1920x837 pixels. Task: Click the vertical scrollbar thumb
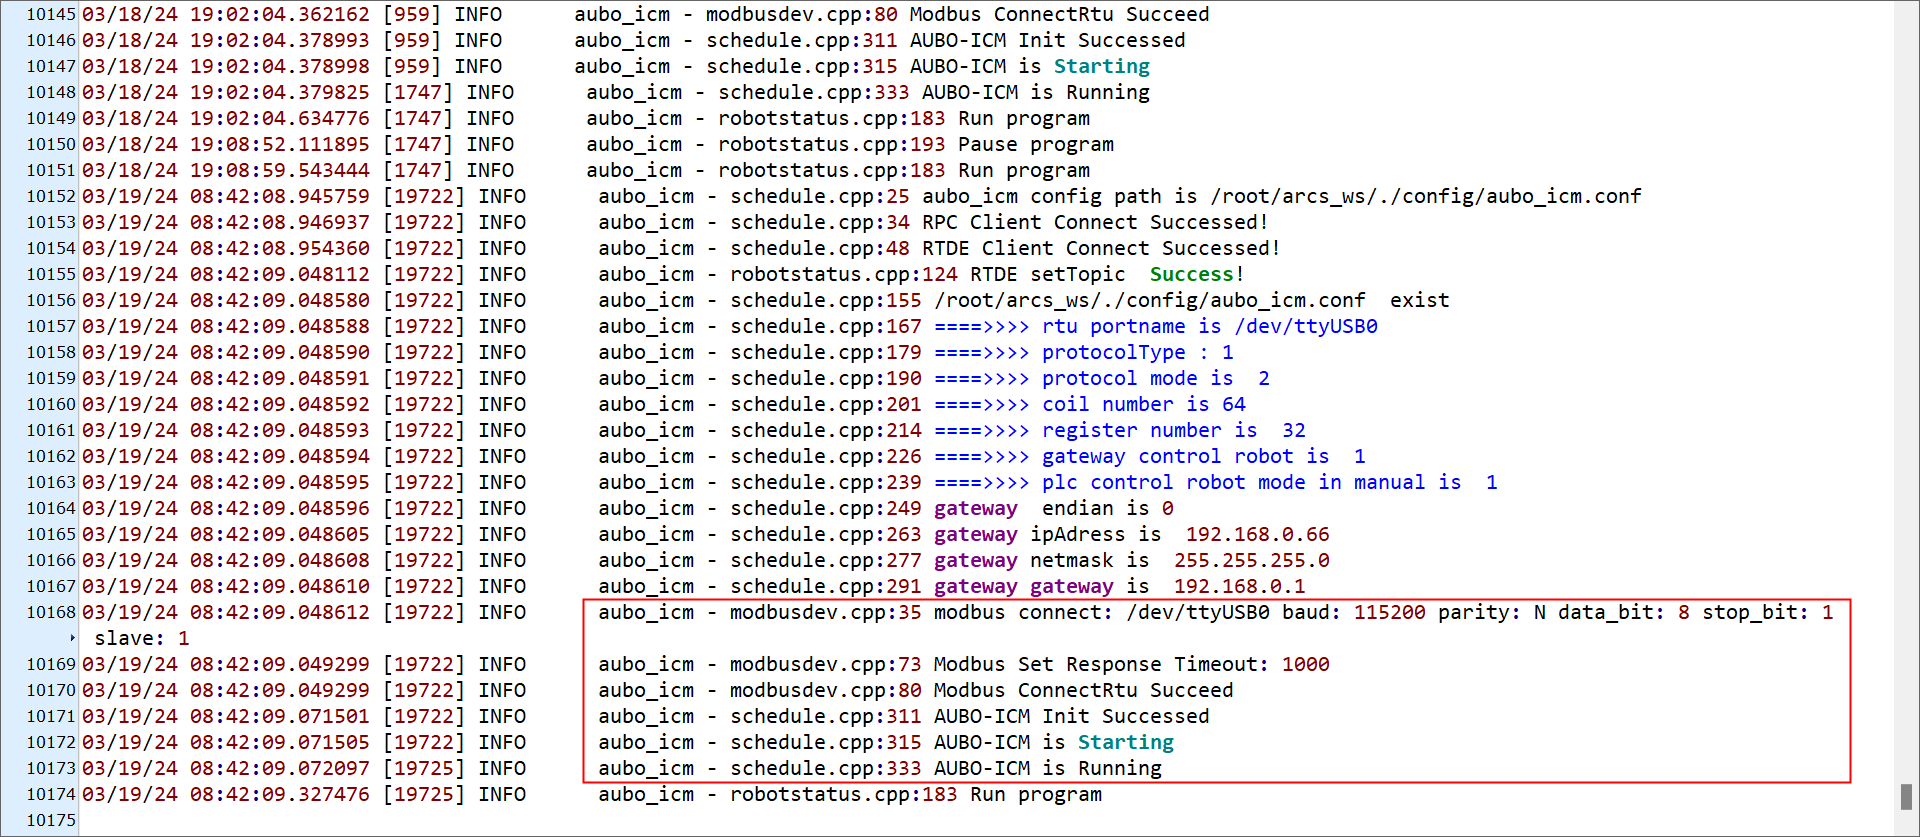pyautogui.click(x=1906, y=796)
